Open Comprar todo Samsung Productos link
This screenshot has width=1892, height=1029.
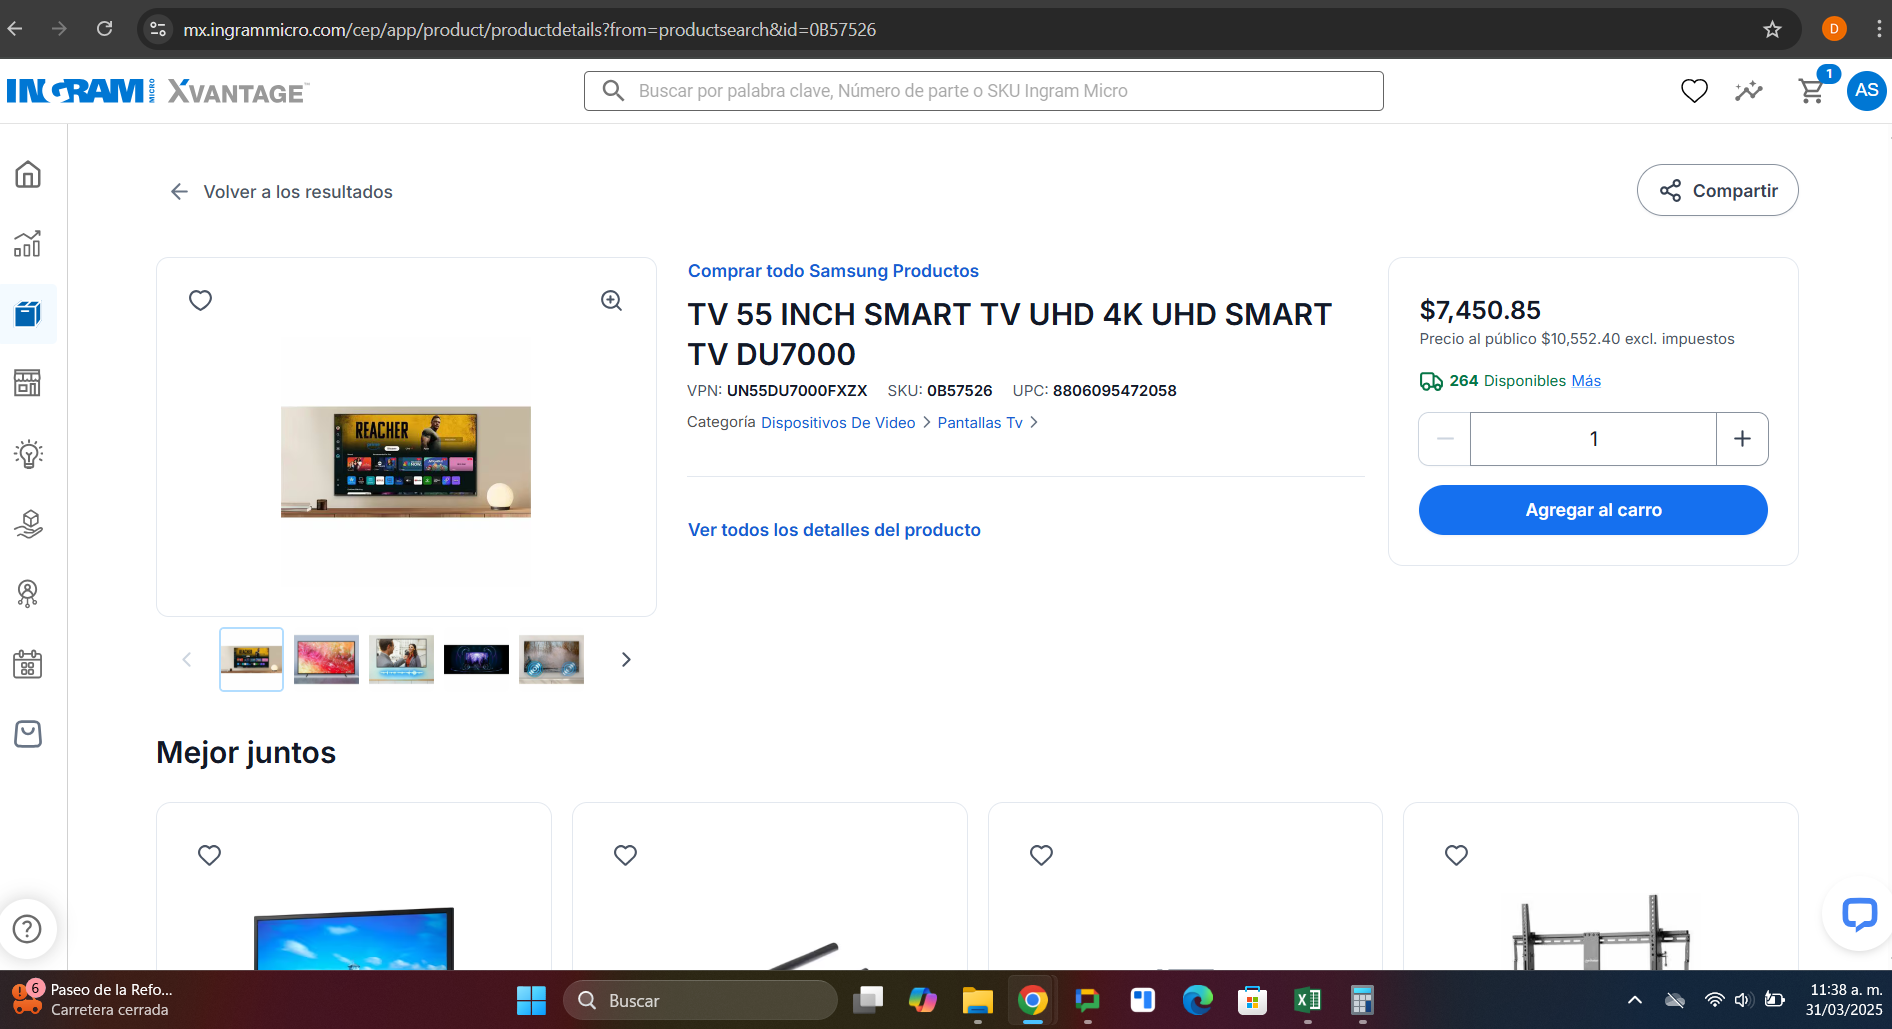(833, 271)
